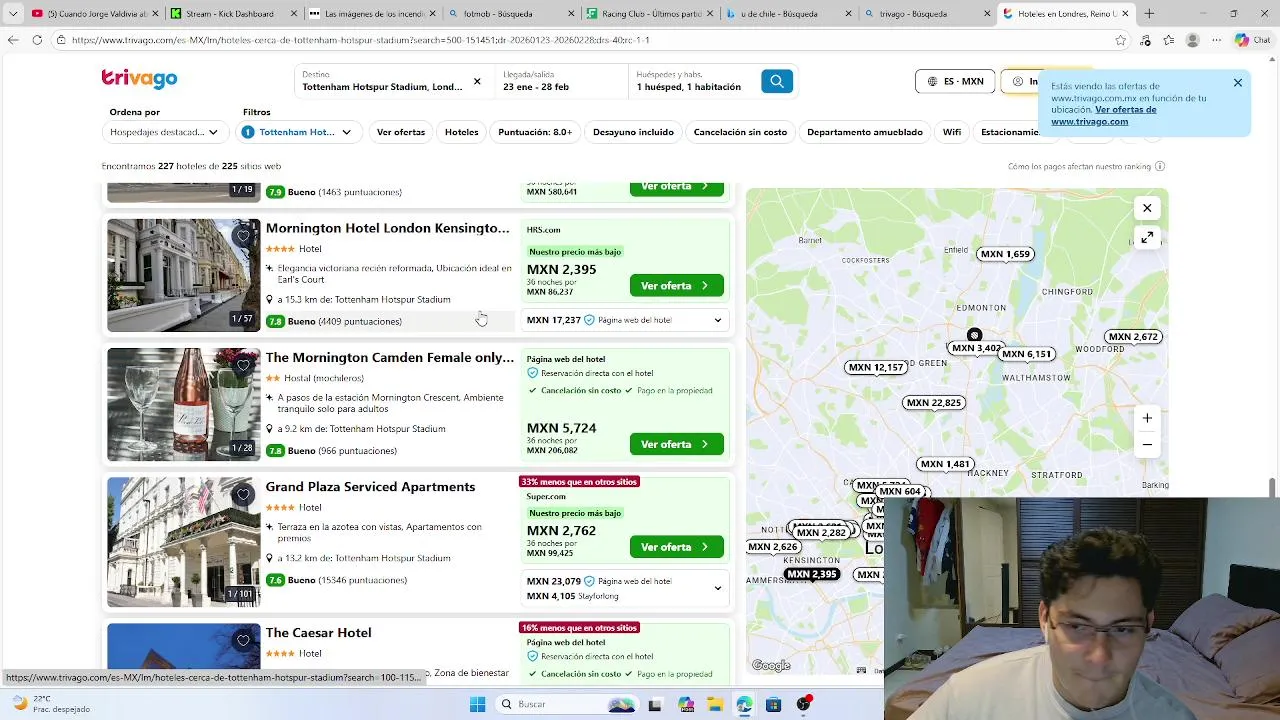This screenshot has width=1280, height=720.
Task: Click Ver oferta for MXN 2,395 HRS.com deal
Action: point(676,286)
